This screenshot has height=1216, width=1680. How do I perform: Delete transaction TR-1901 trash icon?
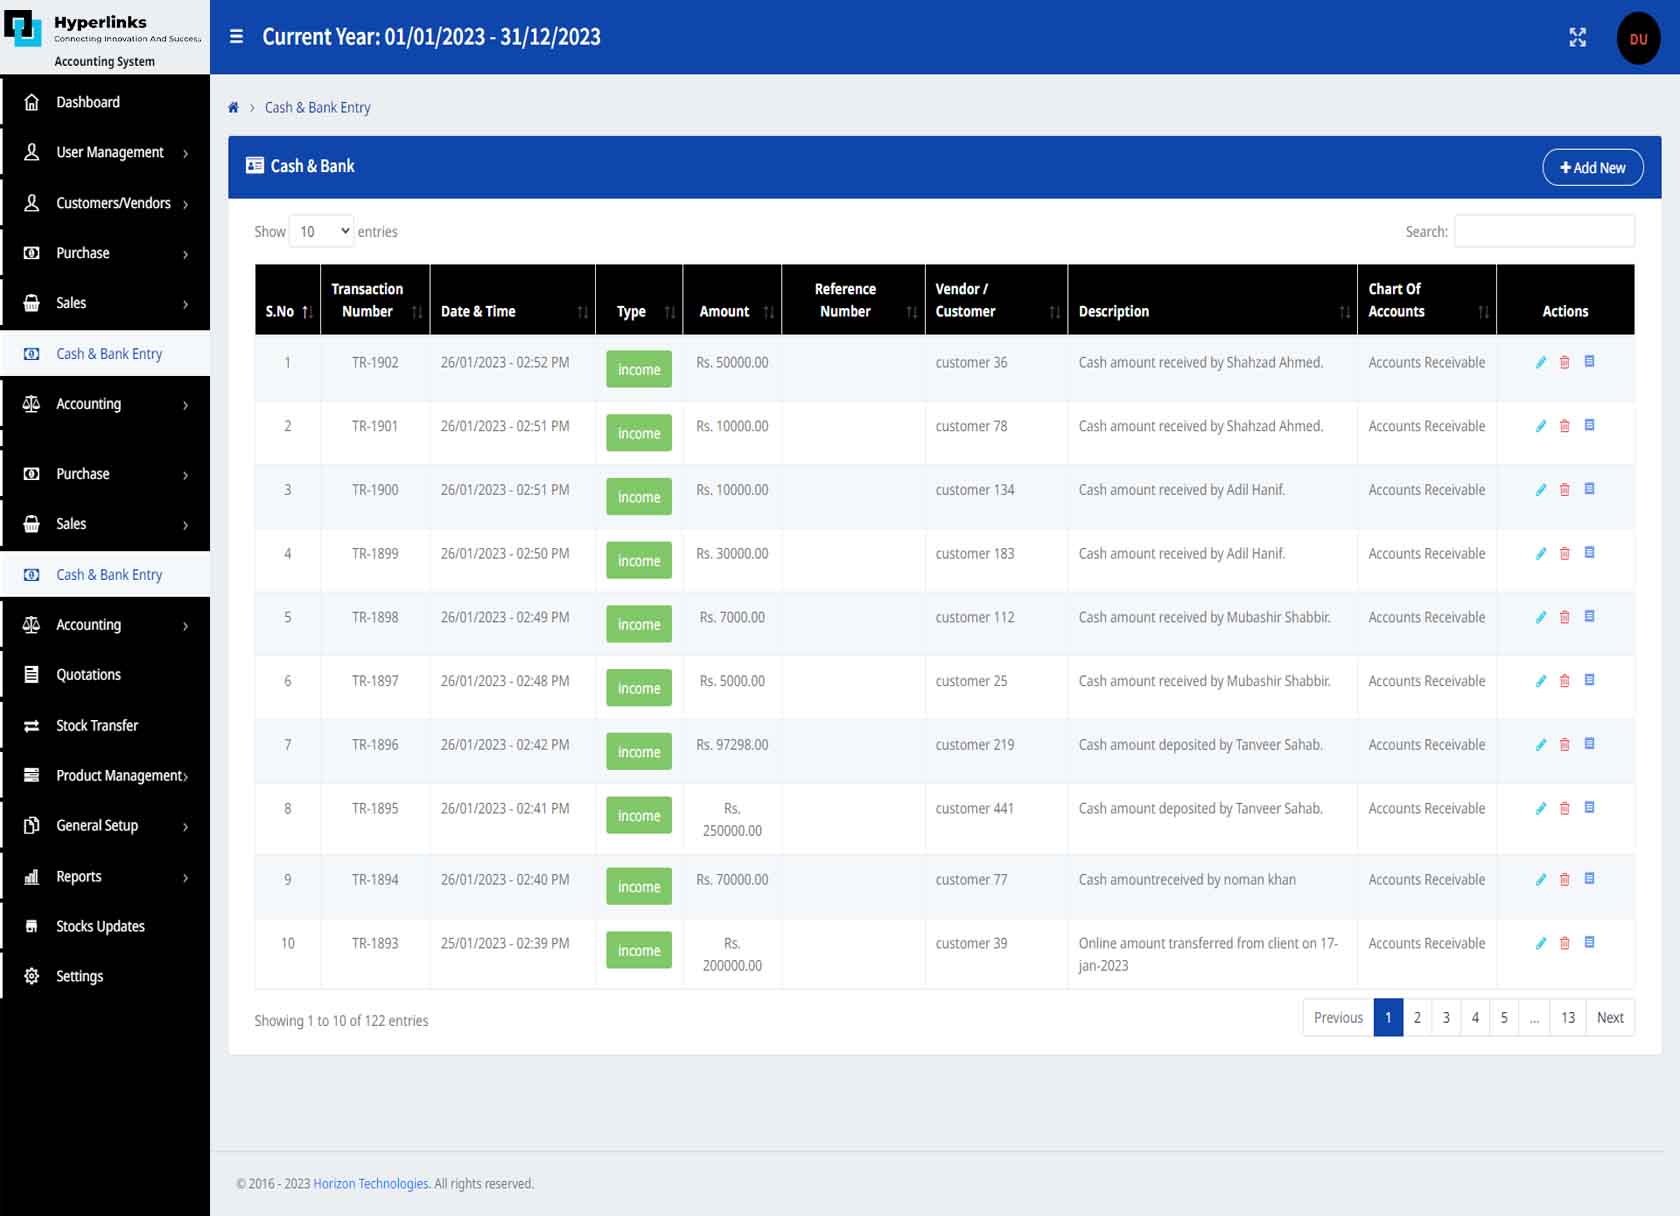1565,426
